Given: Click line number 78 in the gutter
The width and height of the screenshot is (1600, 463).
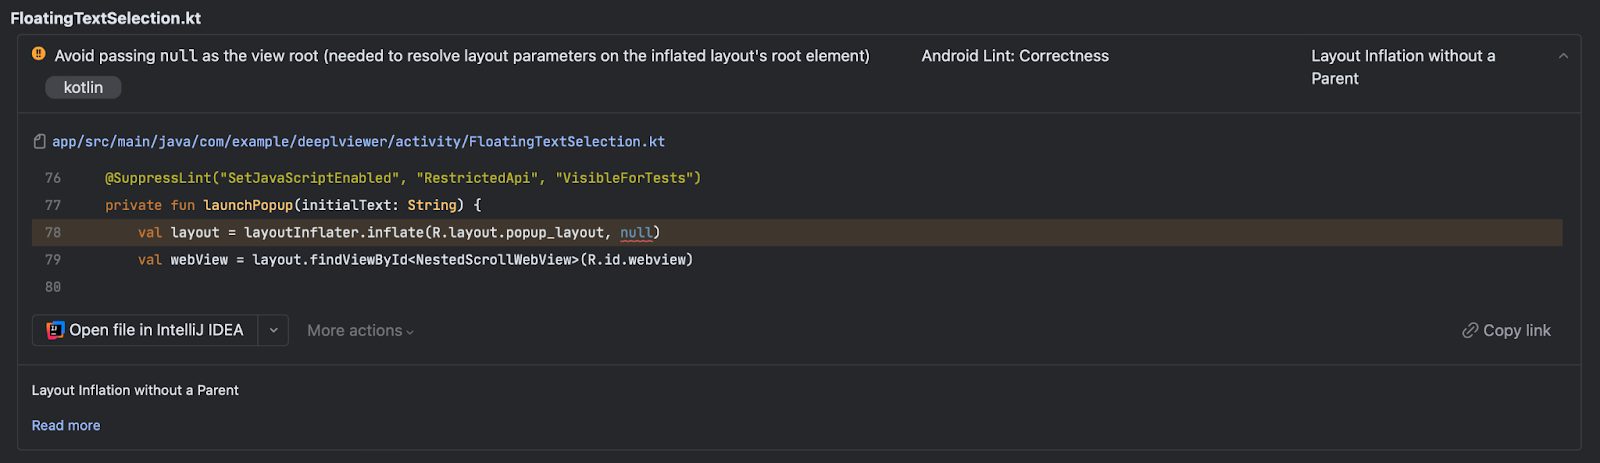Looking at the screenshot, I should point(53,232).
